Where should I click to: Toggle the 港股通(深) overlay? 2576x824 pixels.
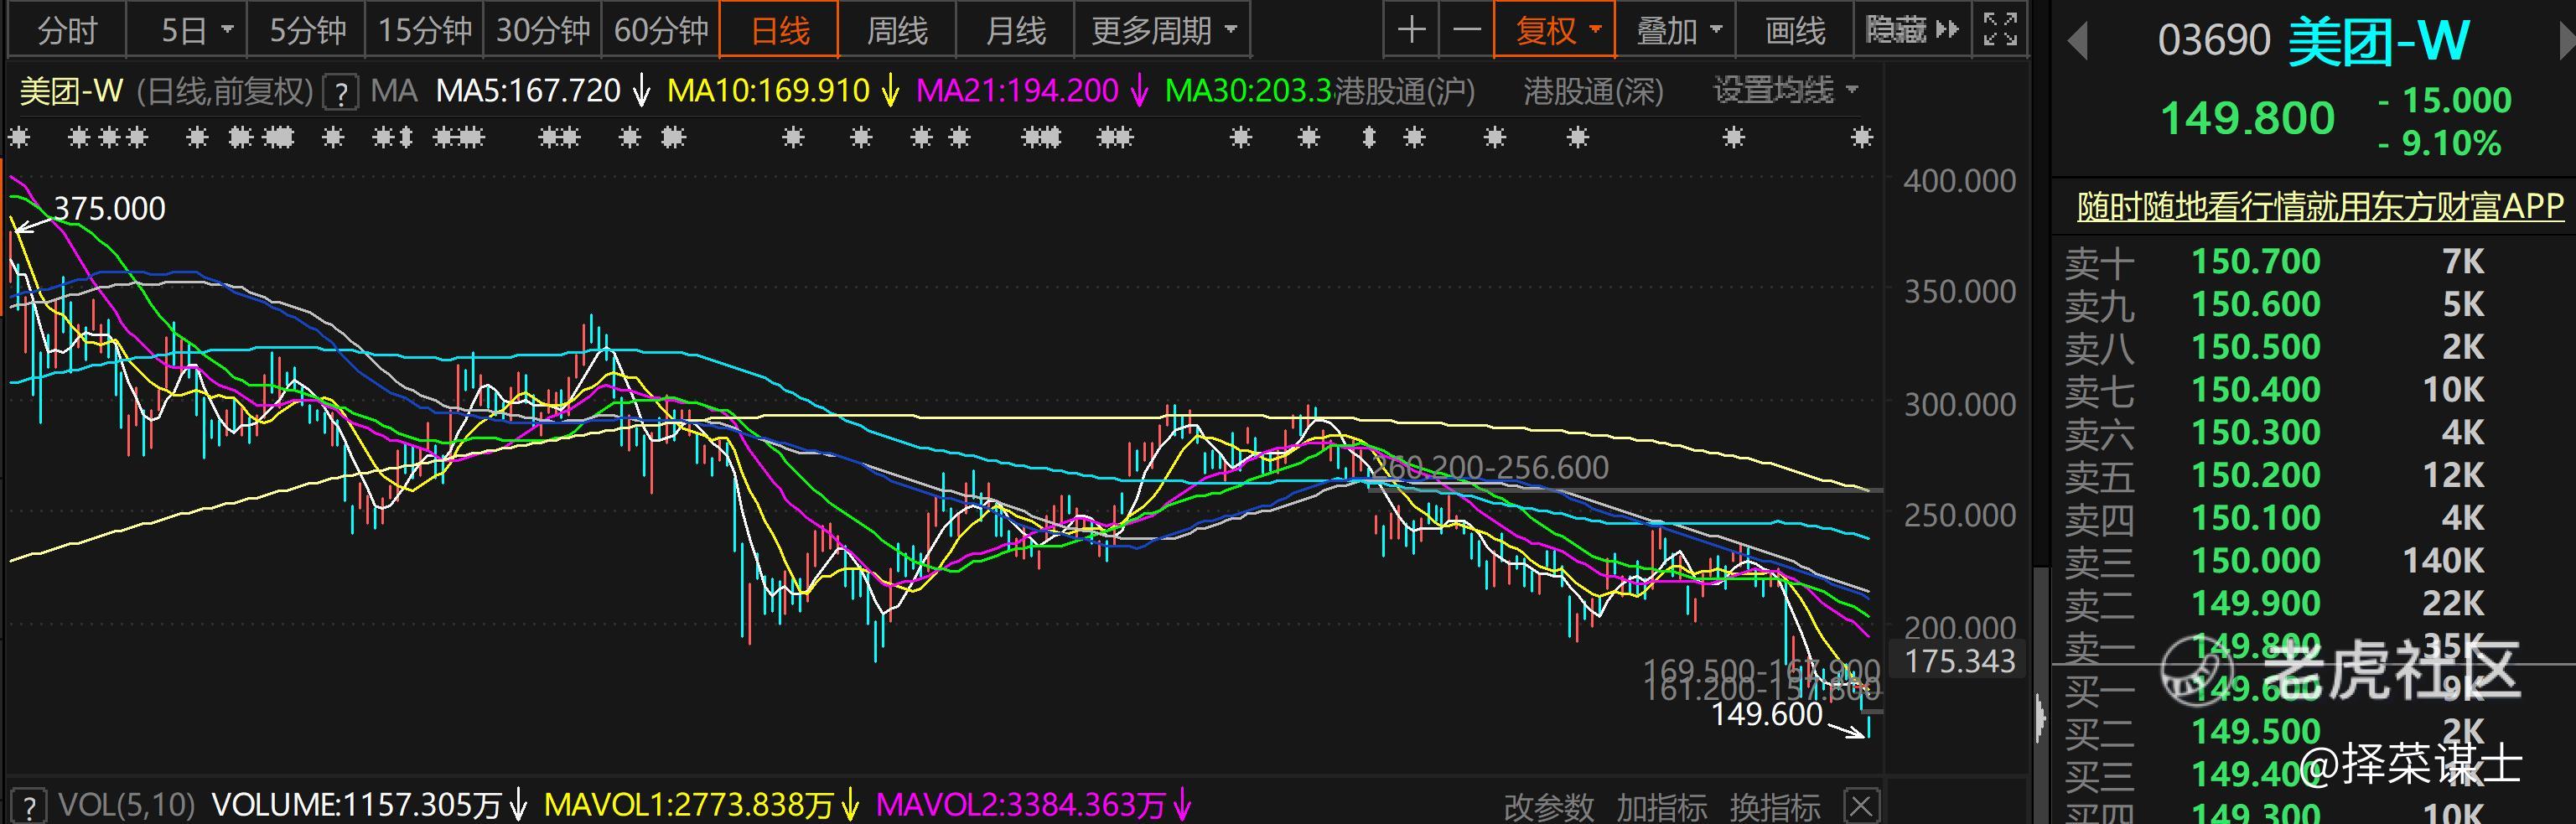tap(1593, 91)
